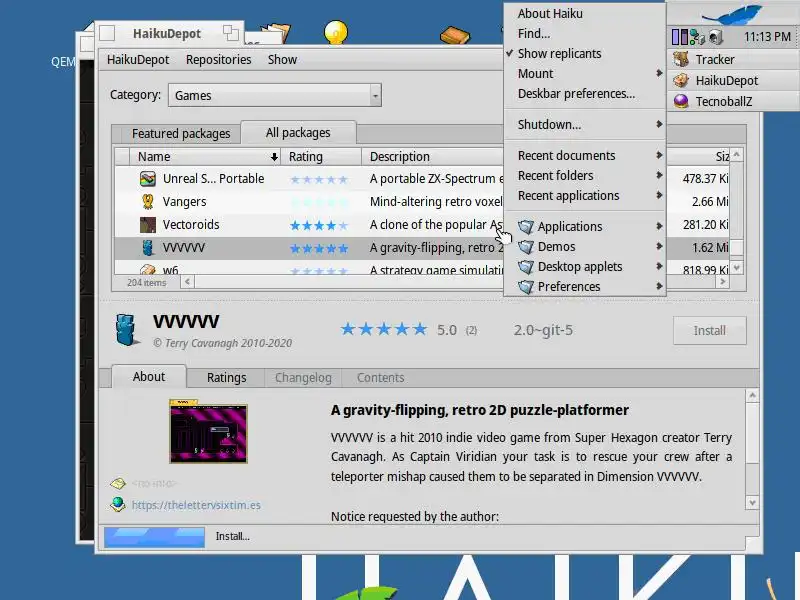Click the brown book icon on desktop
Screen dimensions: 800x600
pos(455,35)
